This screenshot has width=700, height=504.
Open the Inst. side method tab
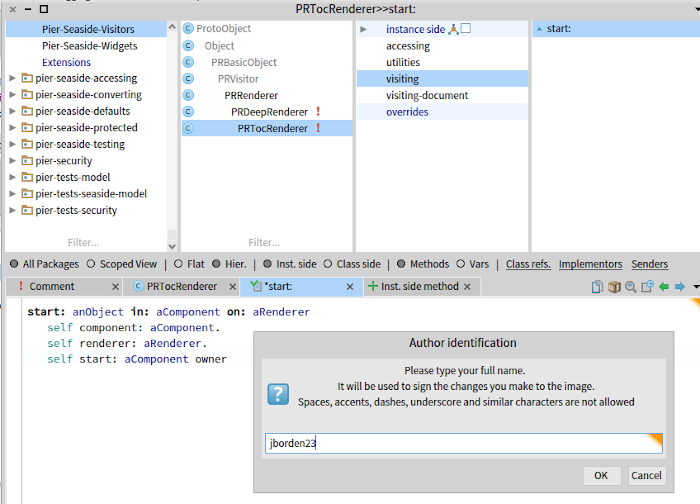pyautogui.click(x=420, y=287)
